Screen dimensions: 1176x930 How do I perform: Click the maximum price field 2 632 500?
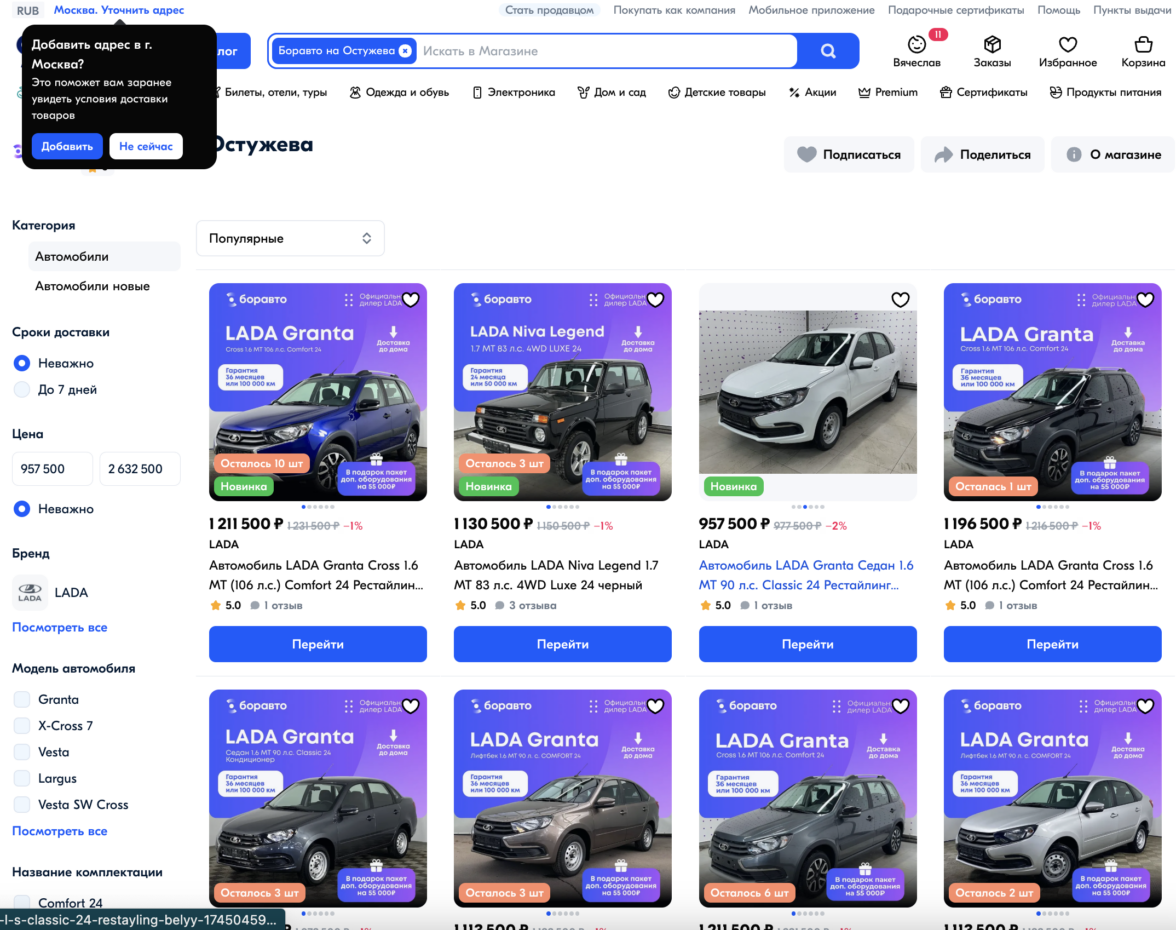tap(140, 469)
